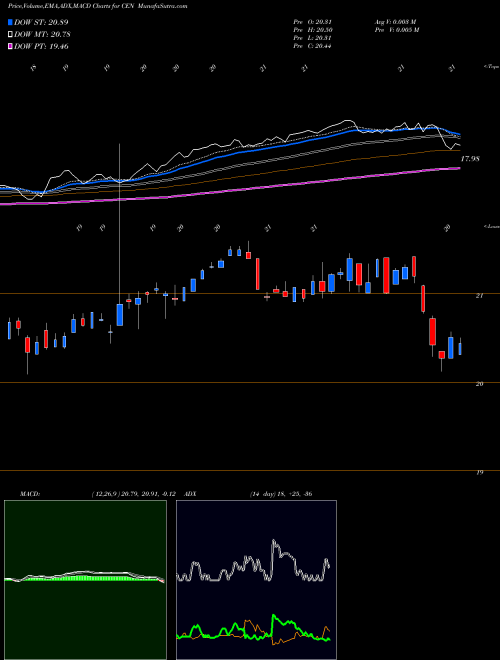This screenshot has width=500, height=660.
Task: Select the 'DOW ST: 20.89' legend label
Action: (x=41, y=22)
